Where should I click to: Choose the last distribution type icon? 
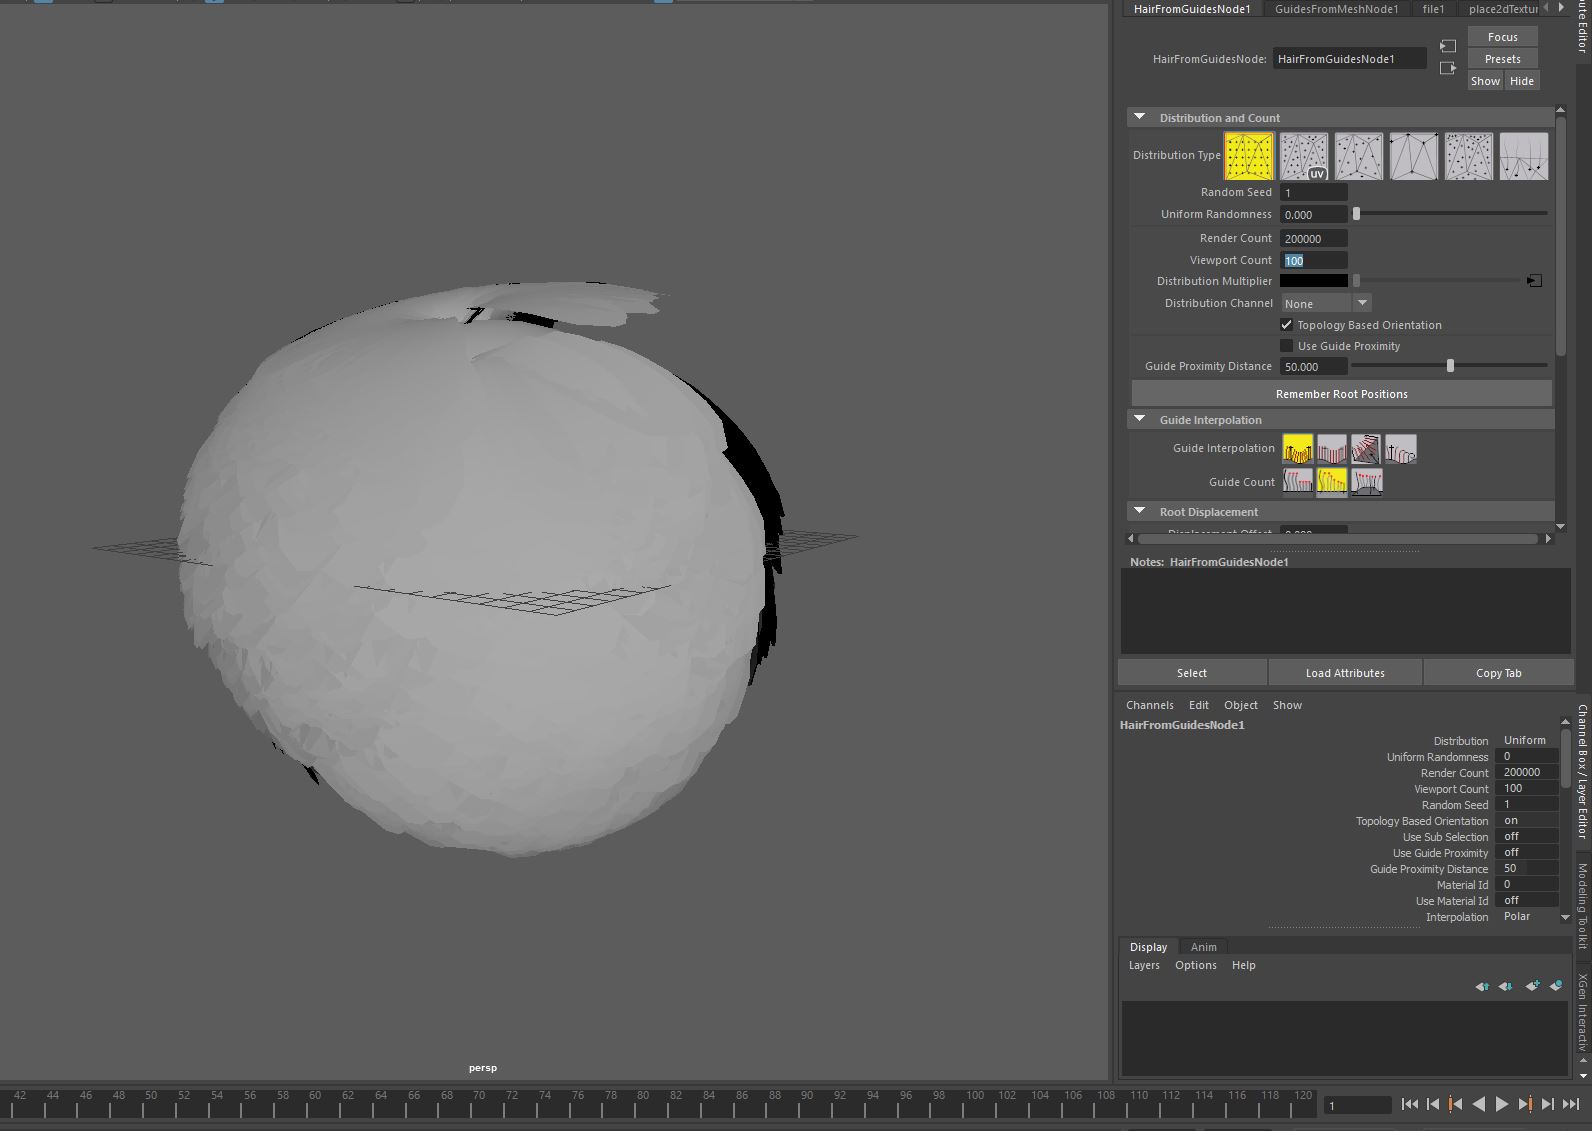1523,156
